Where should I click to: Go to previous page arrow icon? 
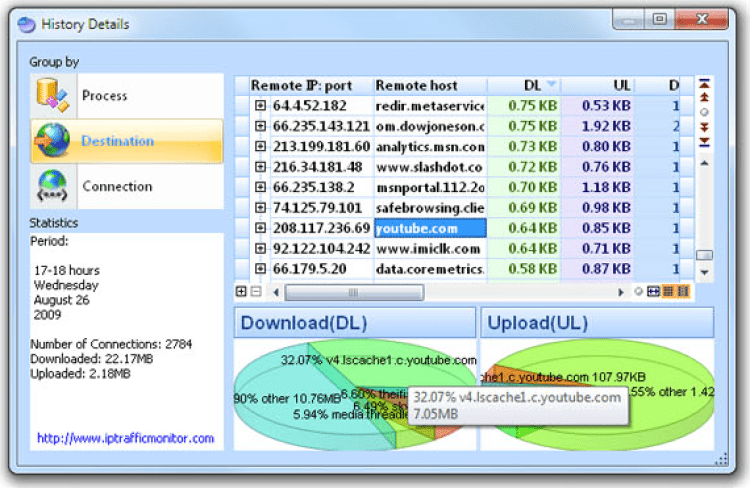[704, 98]
